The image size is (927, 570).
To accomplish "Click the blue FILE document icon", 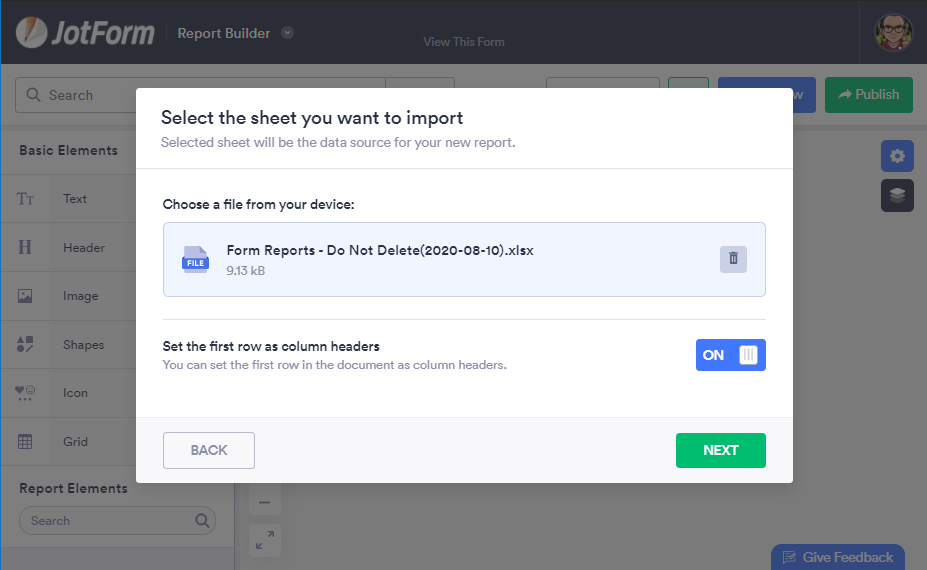I will click(x=195, y=260).
